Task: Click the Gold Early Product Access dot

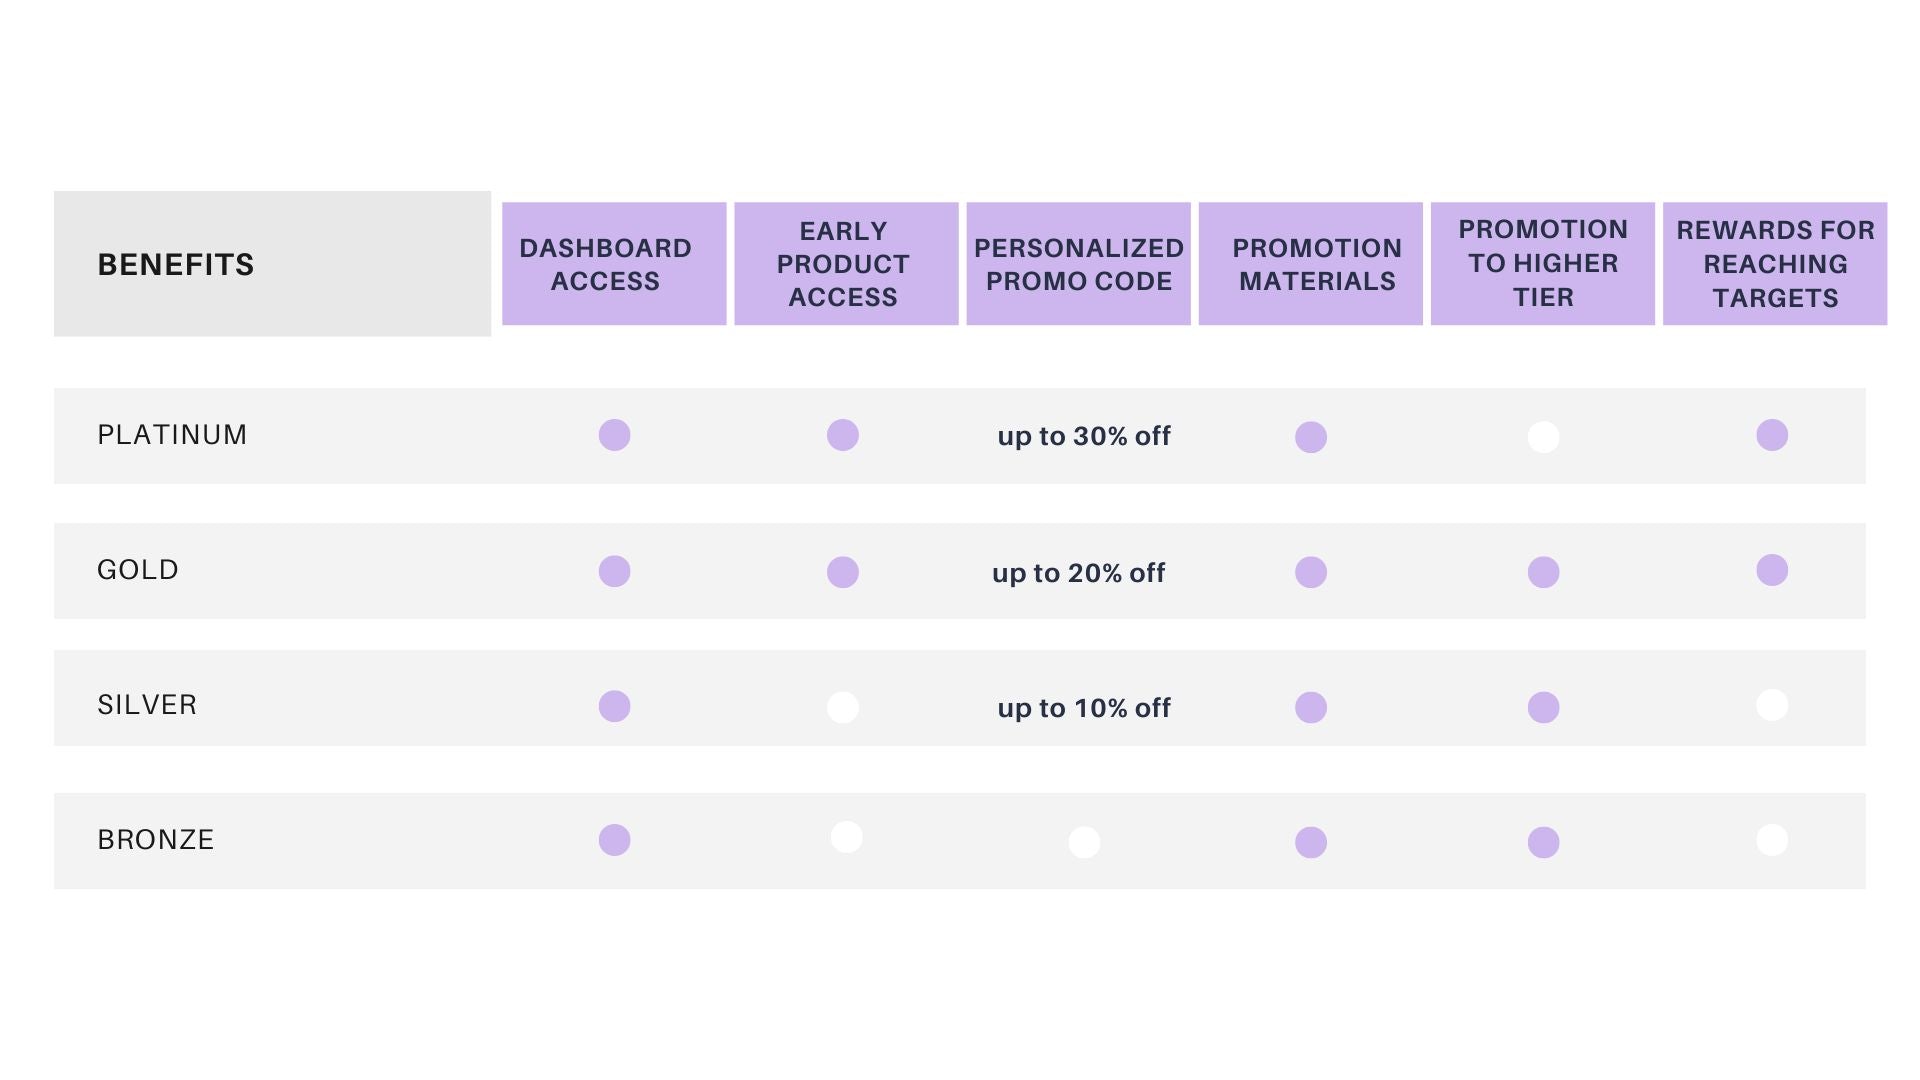Action: click(x=843, y=572)
